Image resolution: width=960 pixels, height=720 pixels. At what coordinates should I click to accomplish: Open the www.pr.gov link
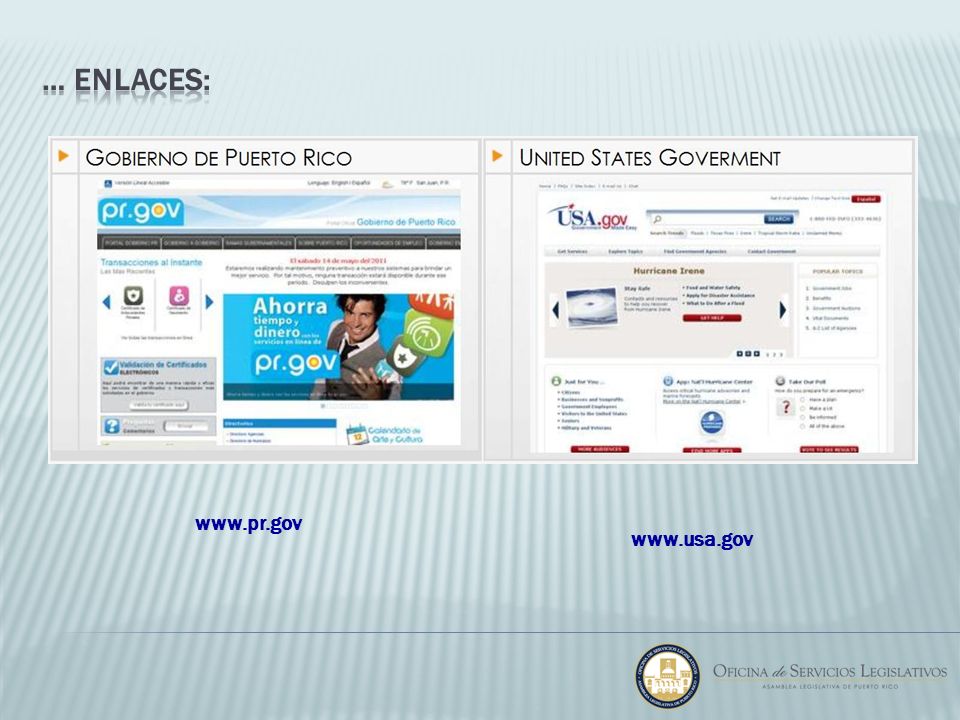[249, 524]
